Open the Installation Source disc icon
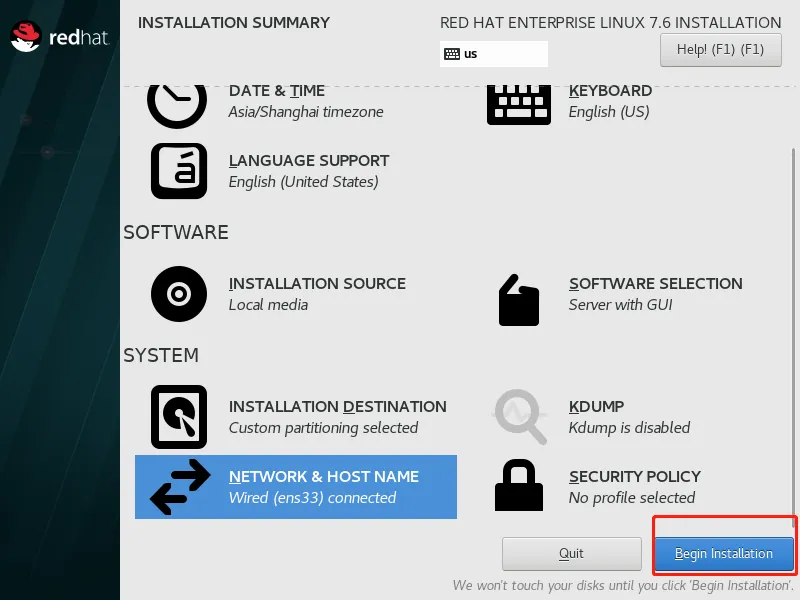Screen dimensions: 800x600 (x=177, y=294)
